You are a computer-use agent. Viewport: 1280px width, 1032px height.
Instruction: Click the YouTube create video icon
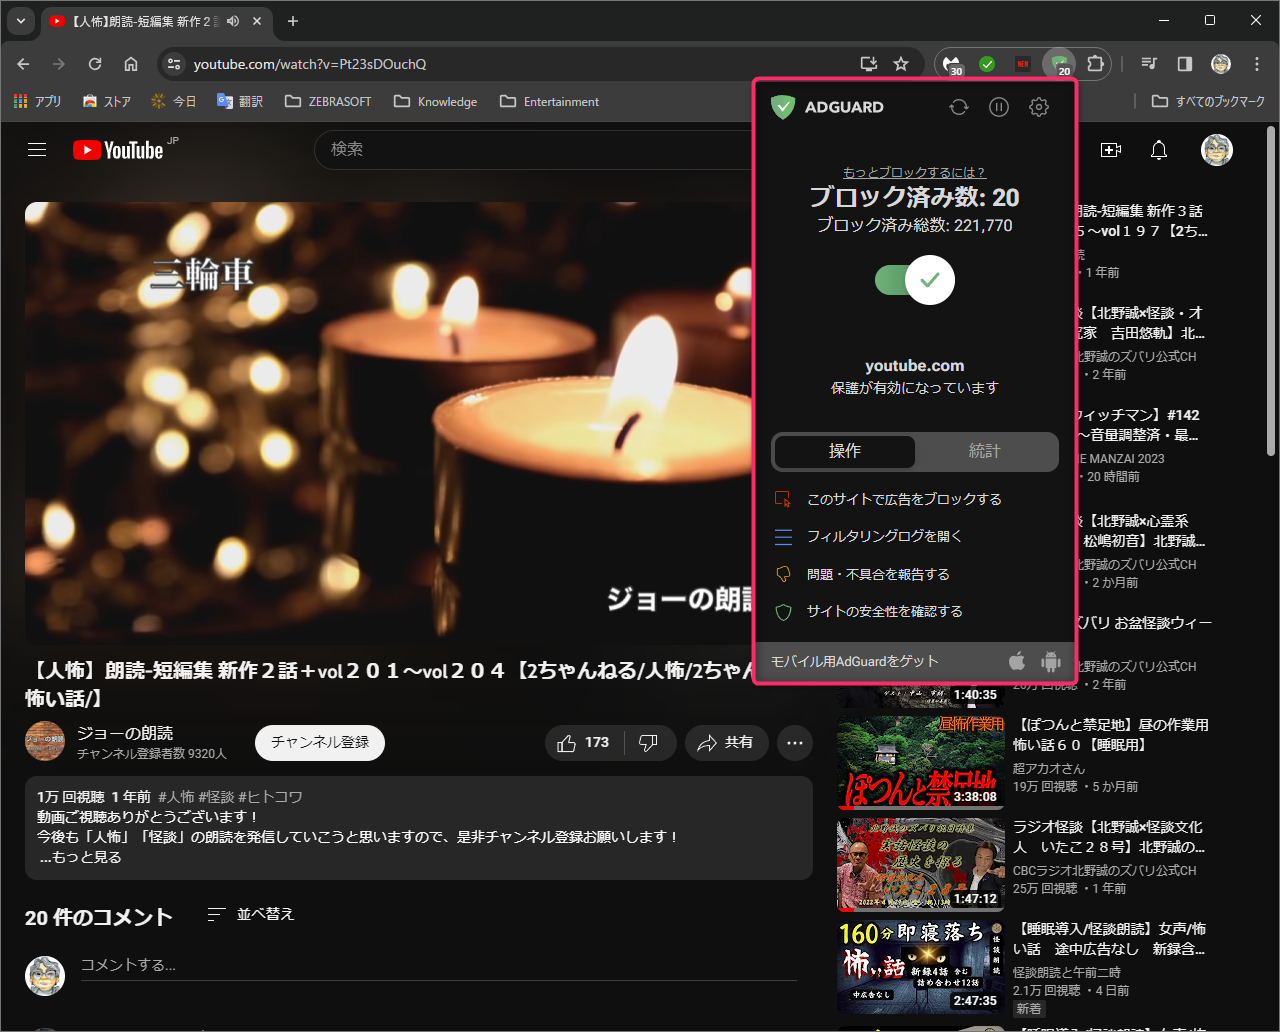(1110, 150)
